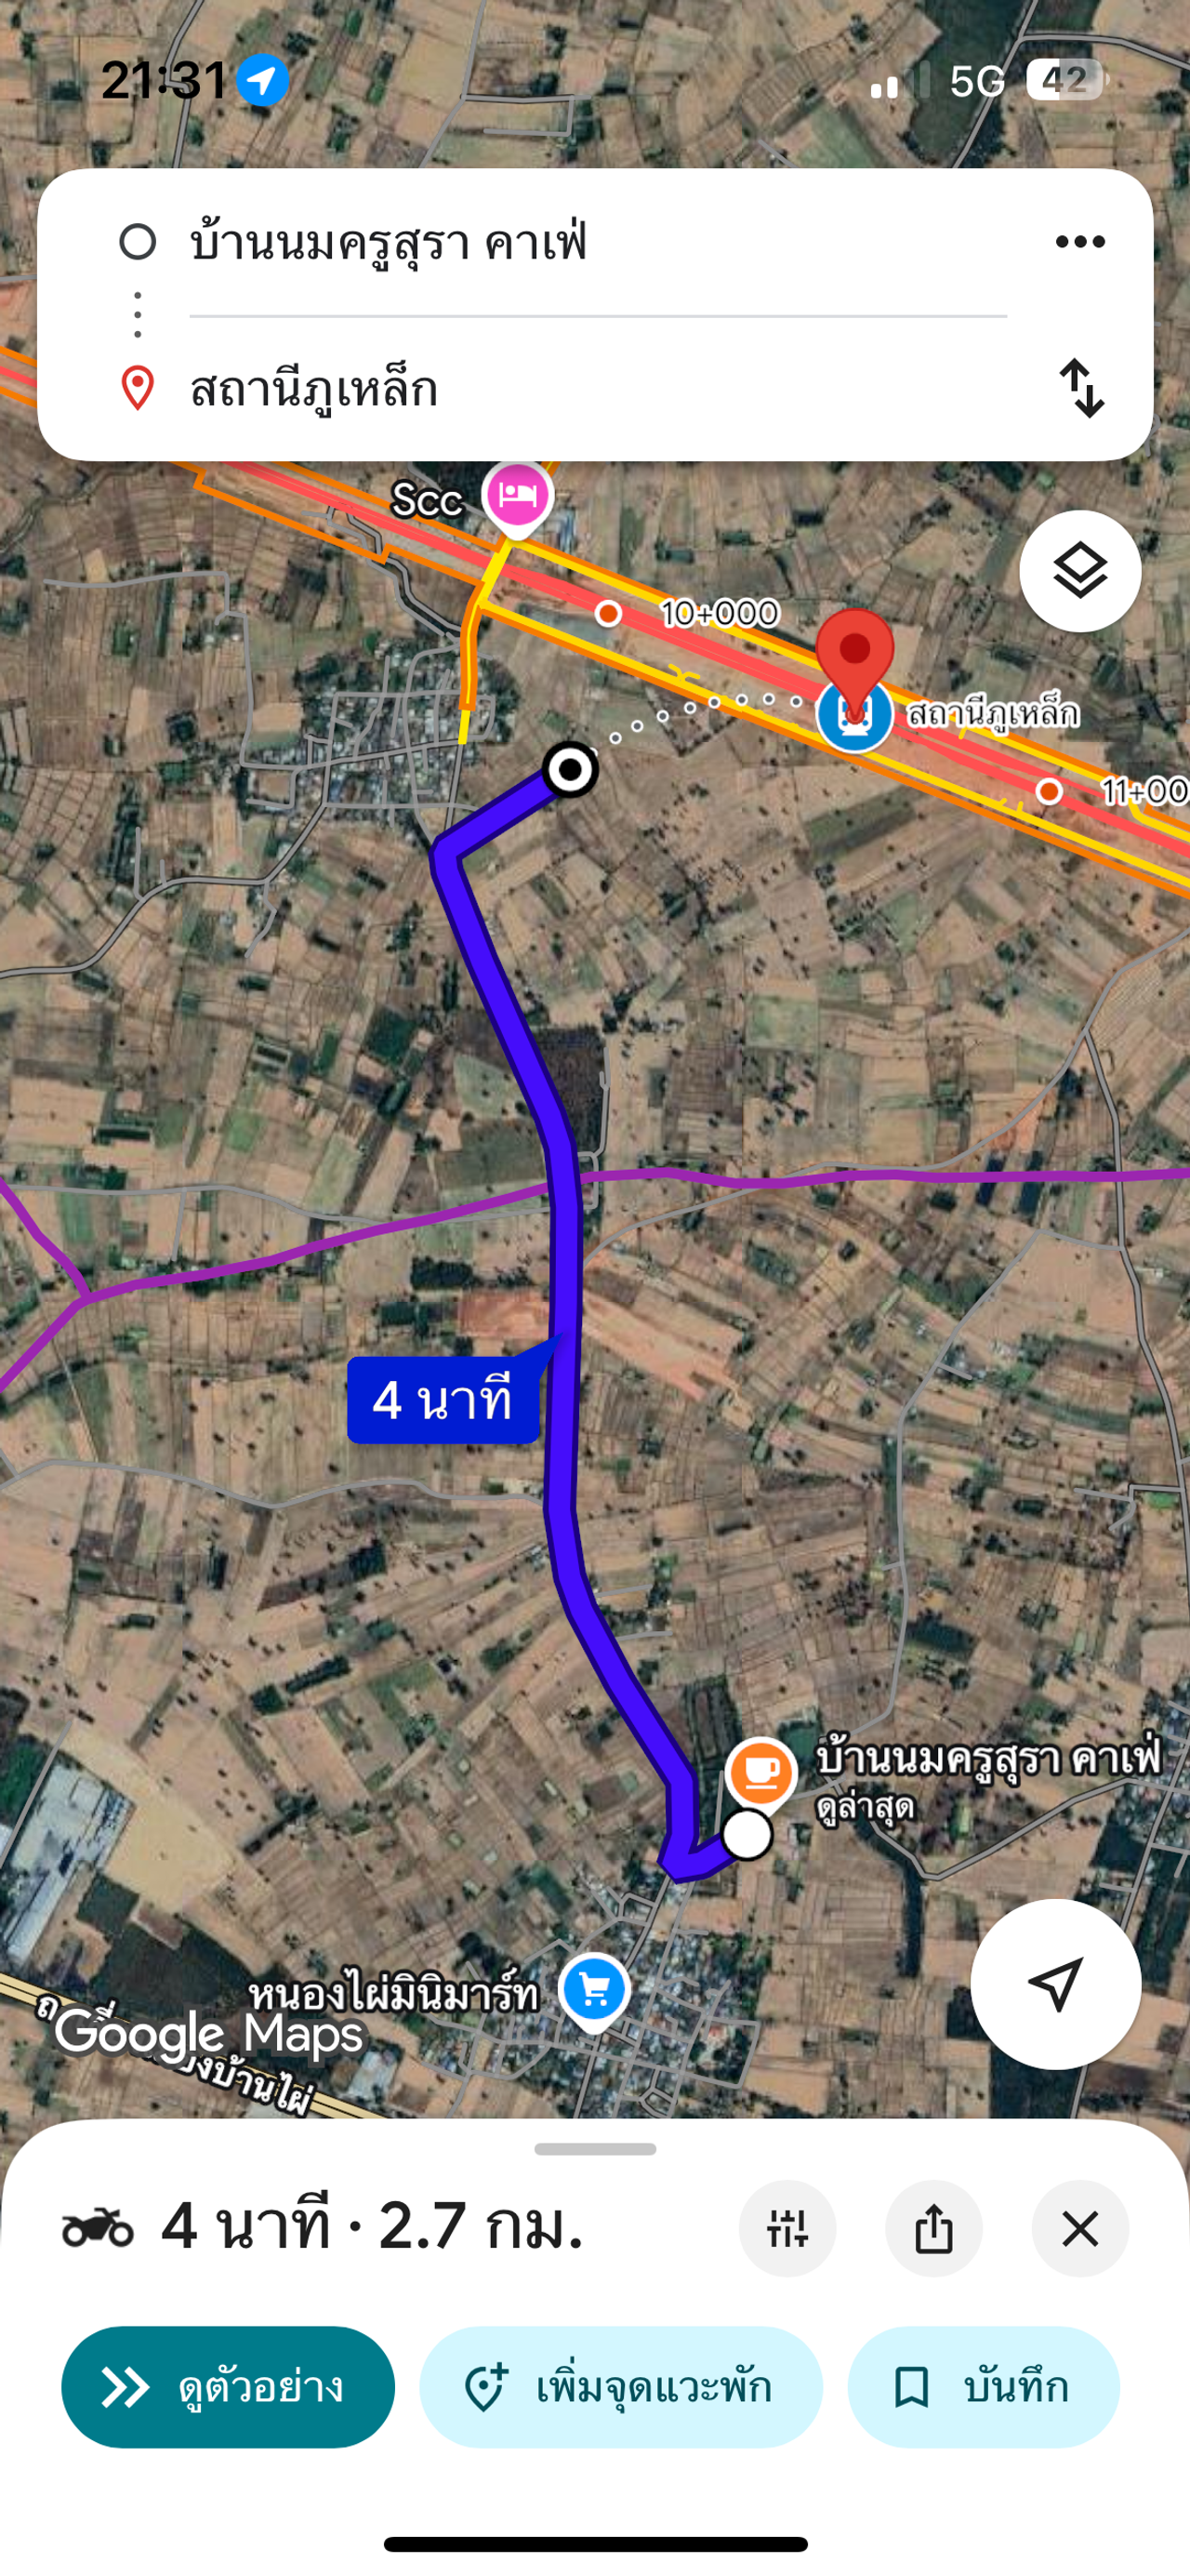Tap the re-center location arrow button
Image resolution: width=1190 pixels, height=2576 pixels.
tap(1055, 1984)
